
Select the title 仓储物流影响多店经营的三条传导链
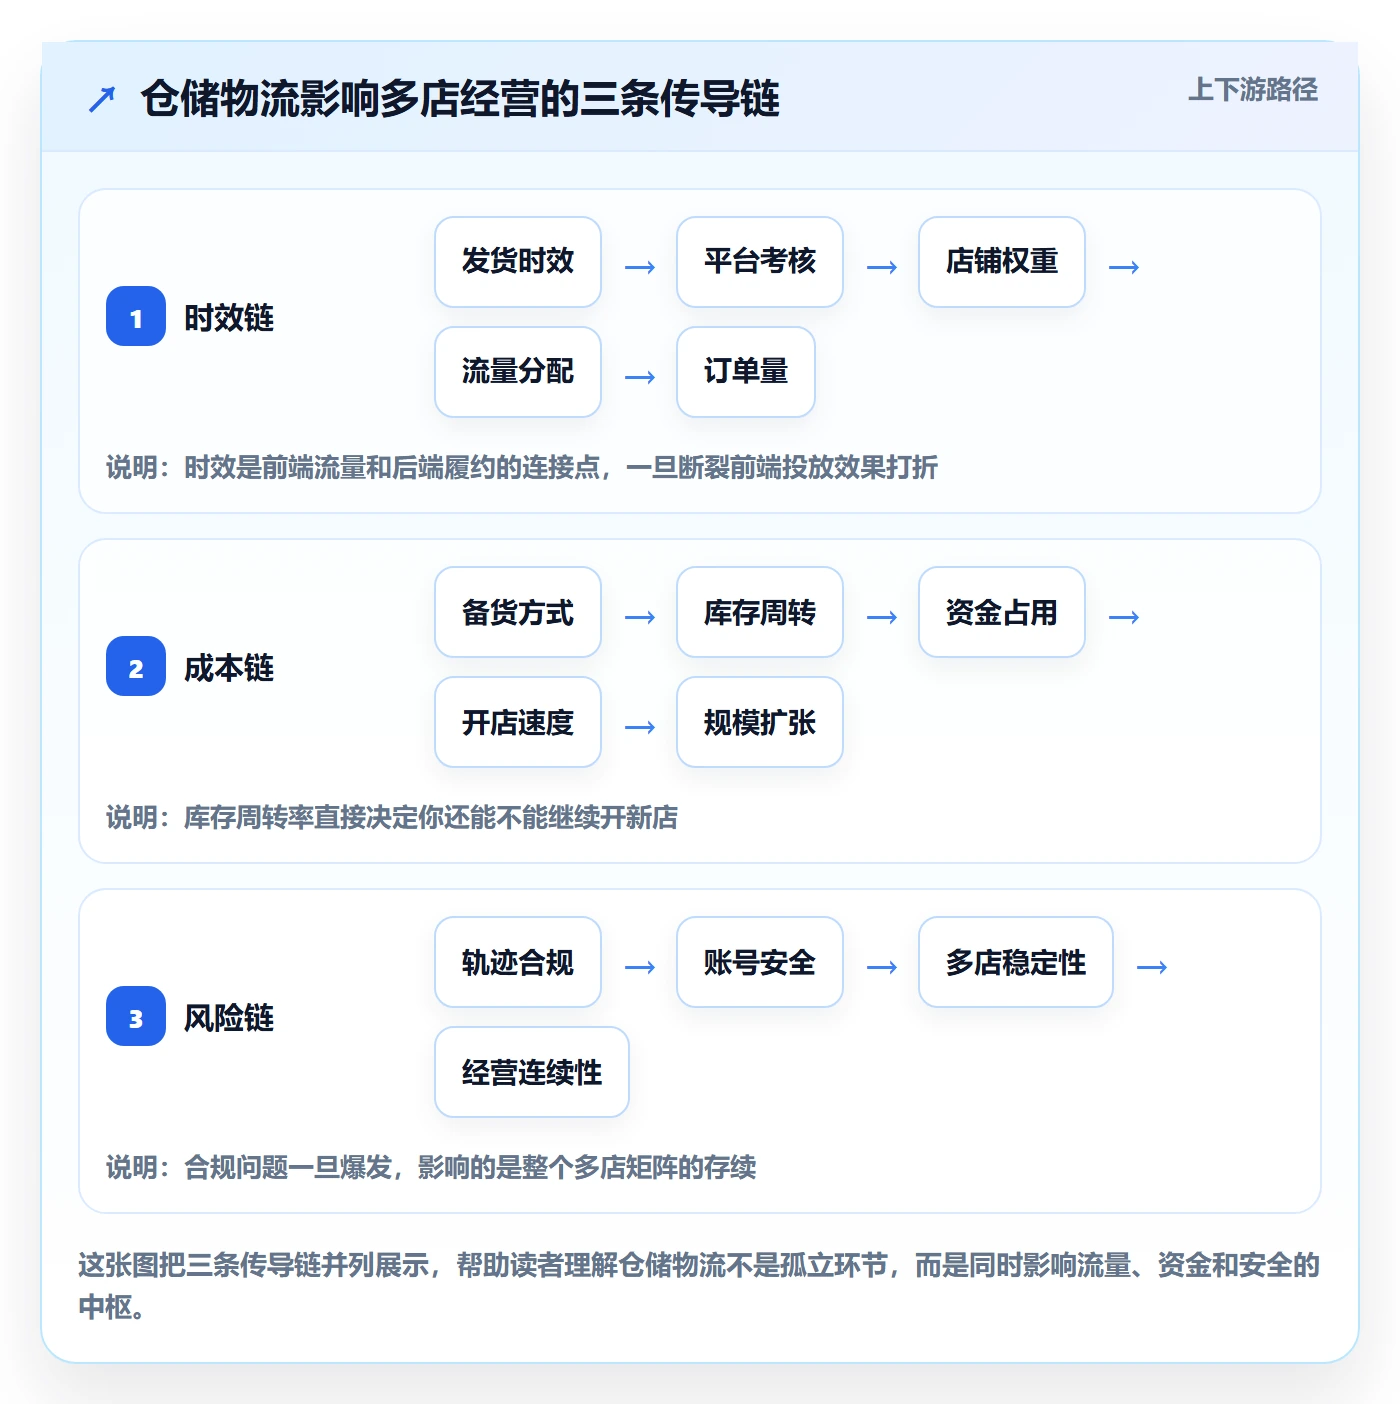460,99
